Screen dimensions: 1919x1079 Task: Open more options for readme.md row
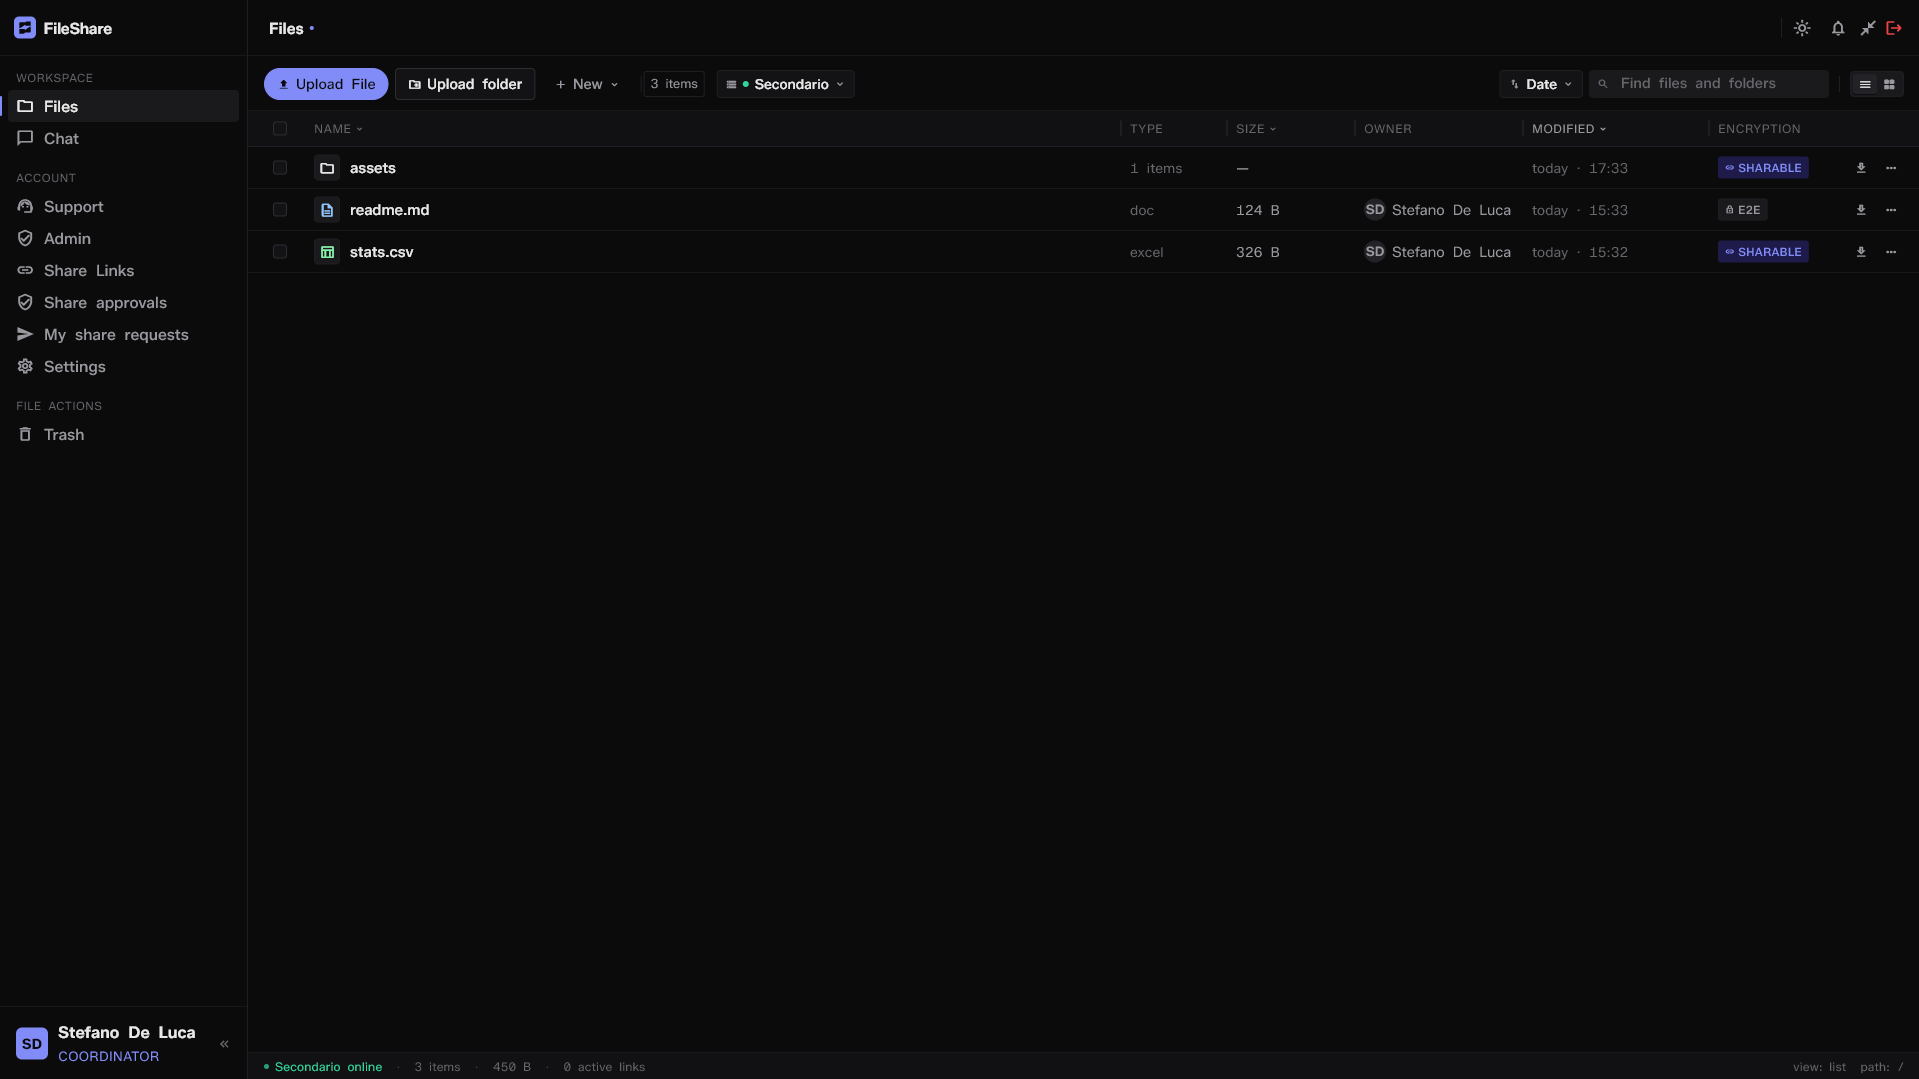[1891, 210]
